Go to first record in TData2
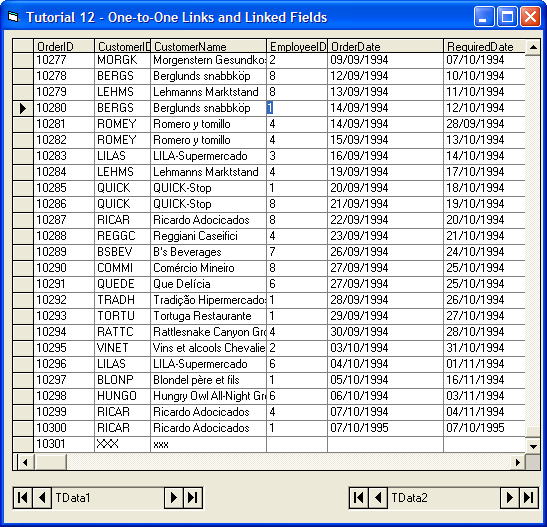This screenshot has height=527, width=547. click(359, 497)
